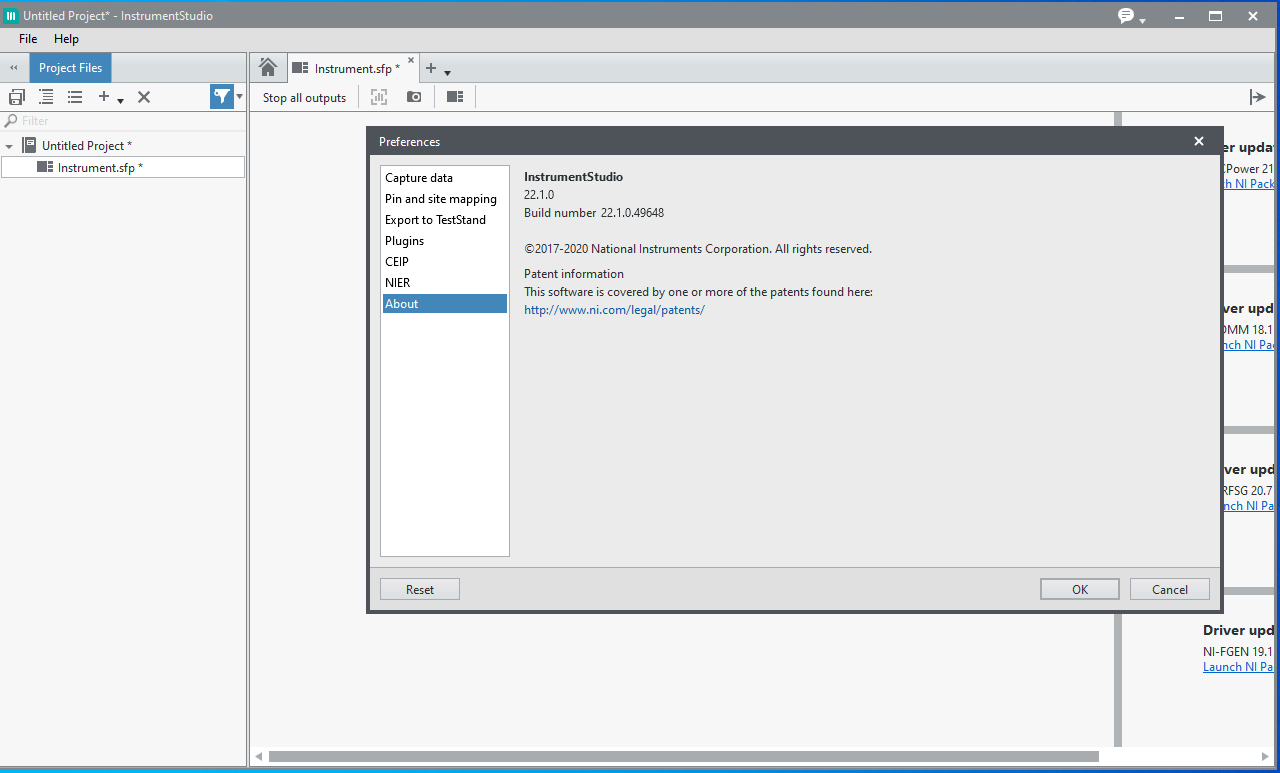Click the horizontal scrollbar left arrow
This screenshot has height=773, width=1280.
pos(258,756)
